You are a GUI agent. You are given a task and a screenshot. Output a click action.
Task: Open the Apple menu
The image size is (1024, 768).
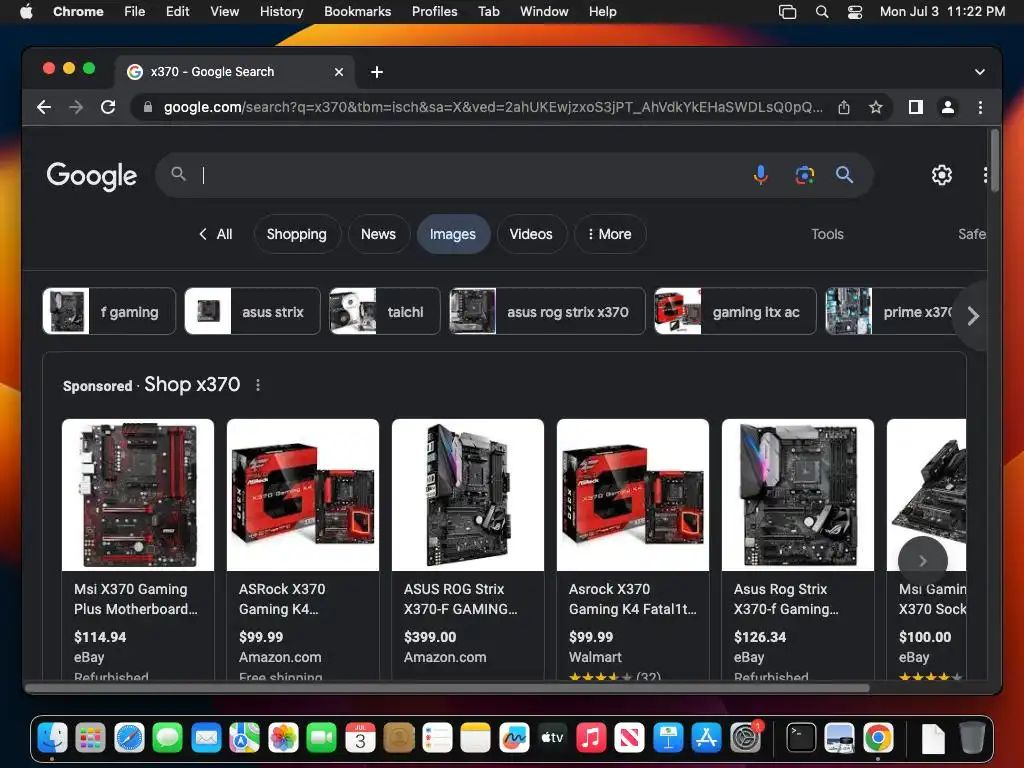click(x=26, y=11)
